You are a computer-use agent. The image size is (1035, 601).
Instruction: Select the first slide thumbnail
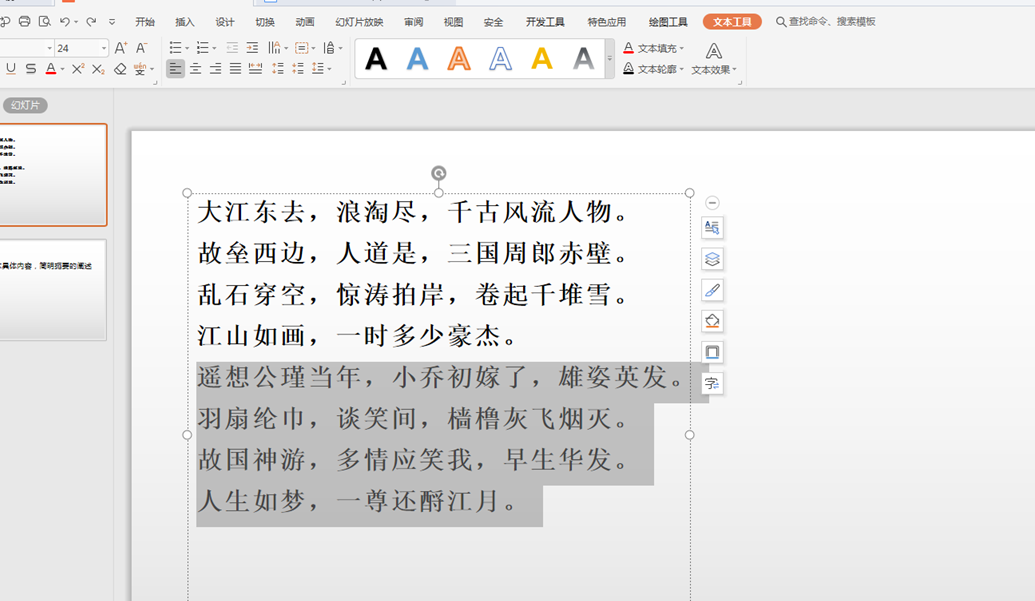click(x=53, y=175)
